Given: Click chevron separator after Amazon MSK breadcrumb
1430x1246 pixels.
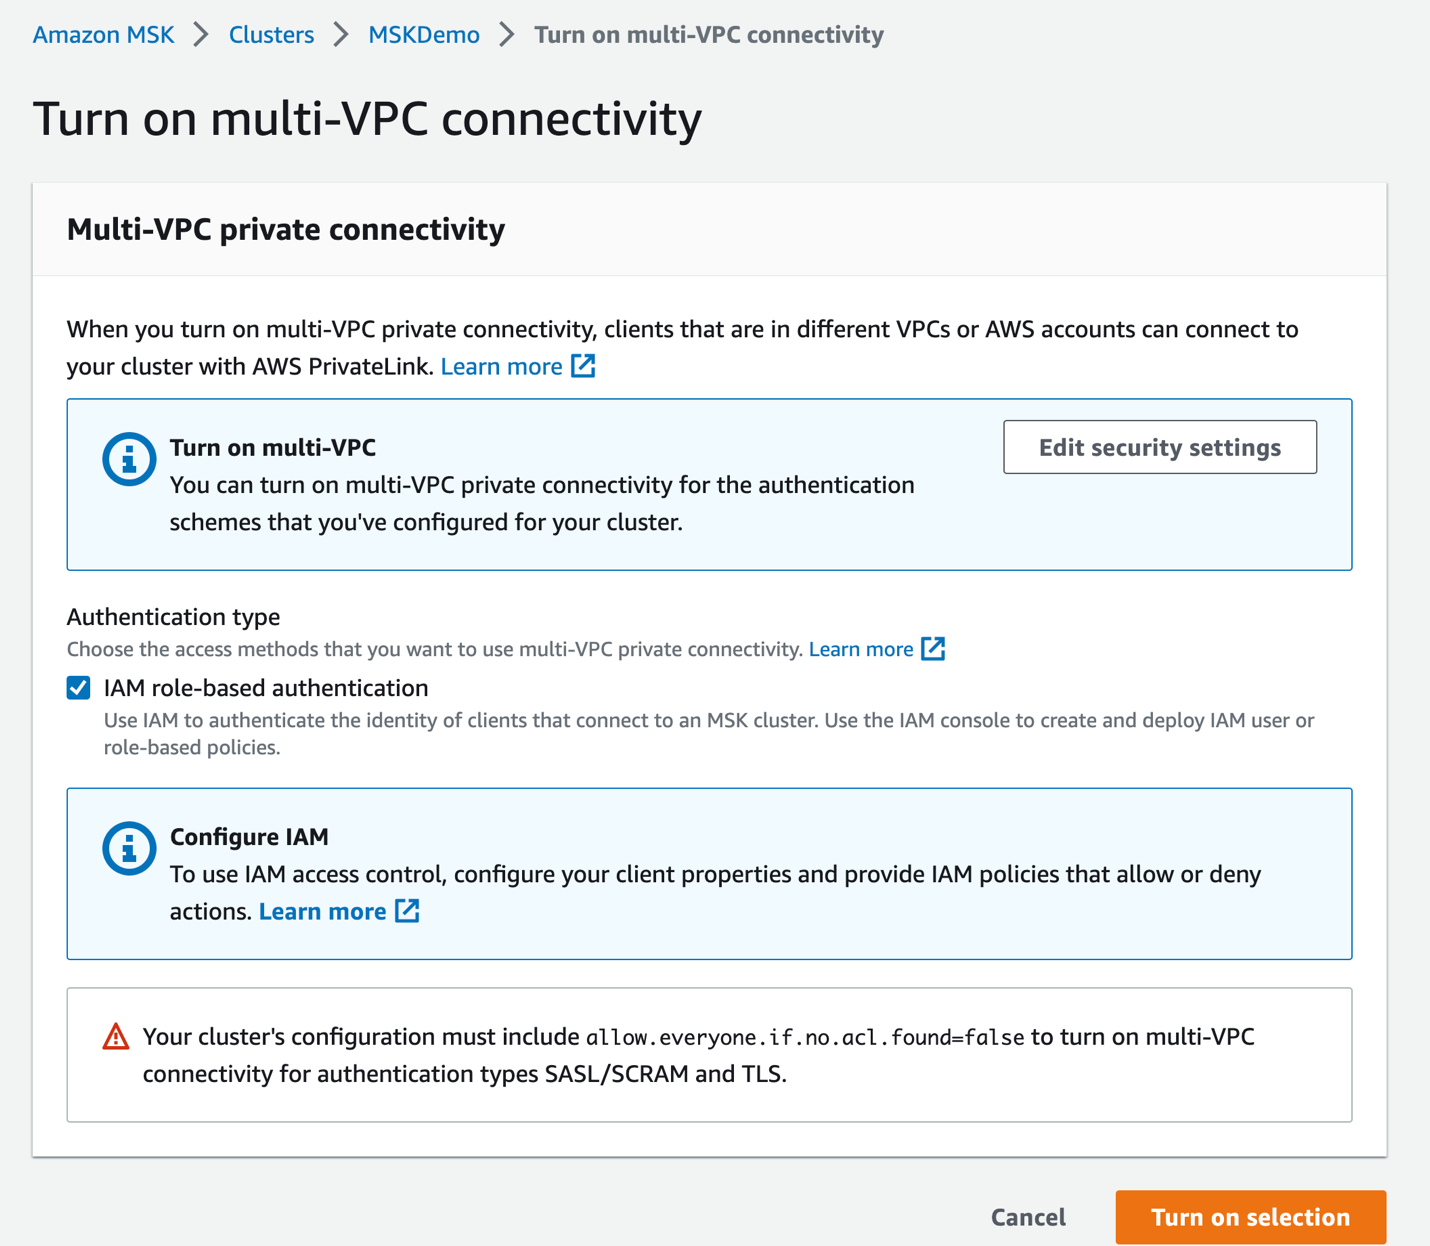Looking at the screenshot, I should [201, 35].
